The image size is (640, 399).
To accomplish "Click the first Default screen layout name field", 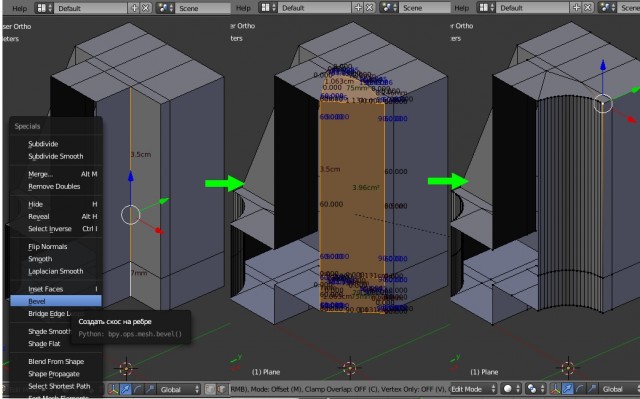I will click(x=91, y=8).
